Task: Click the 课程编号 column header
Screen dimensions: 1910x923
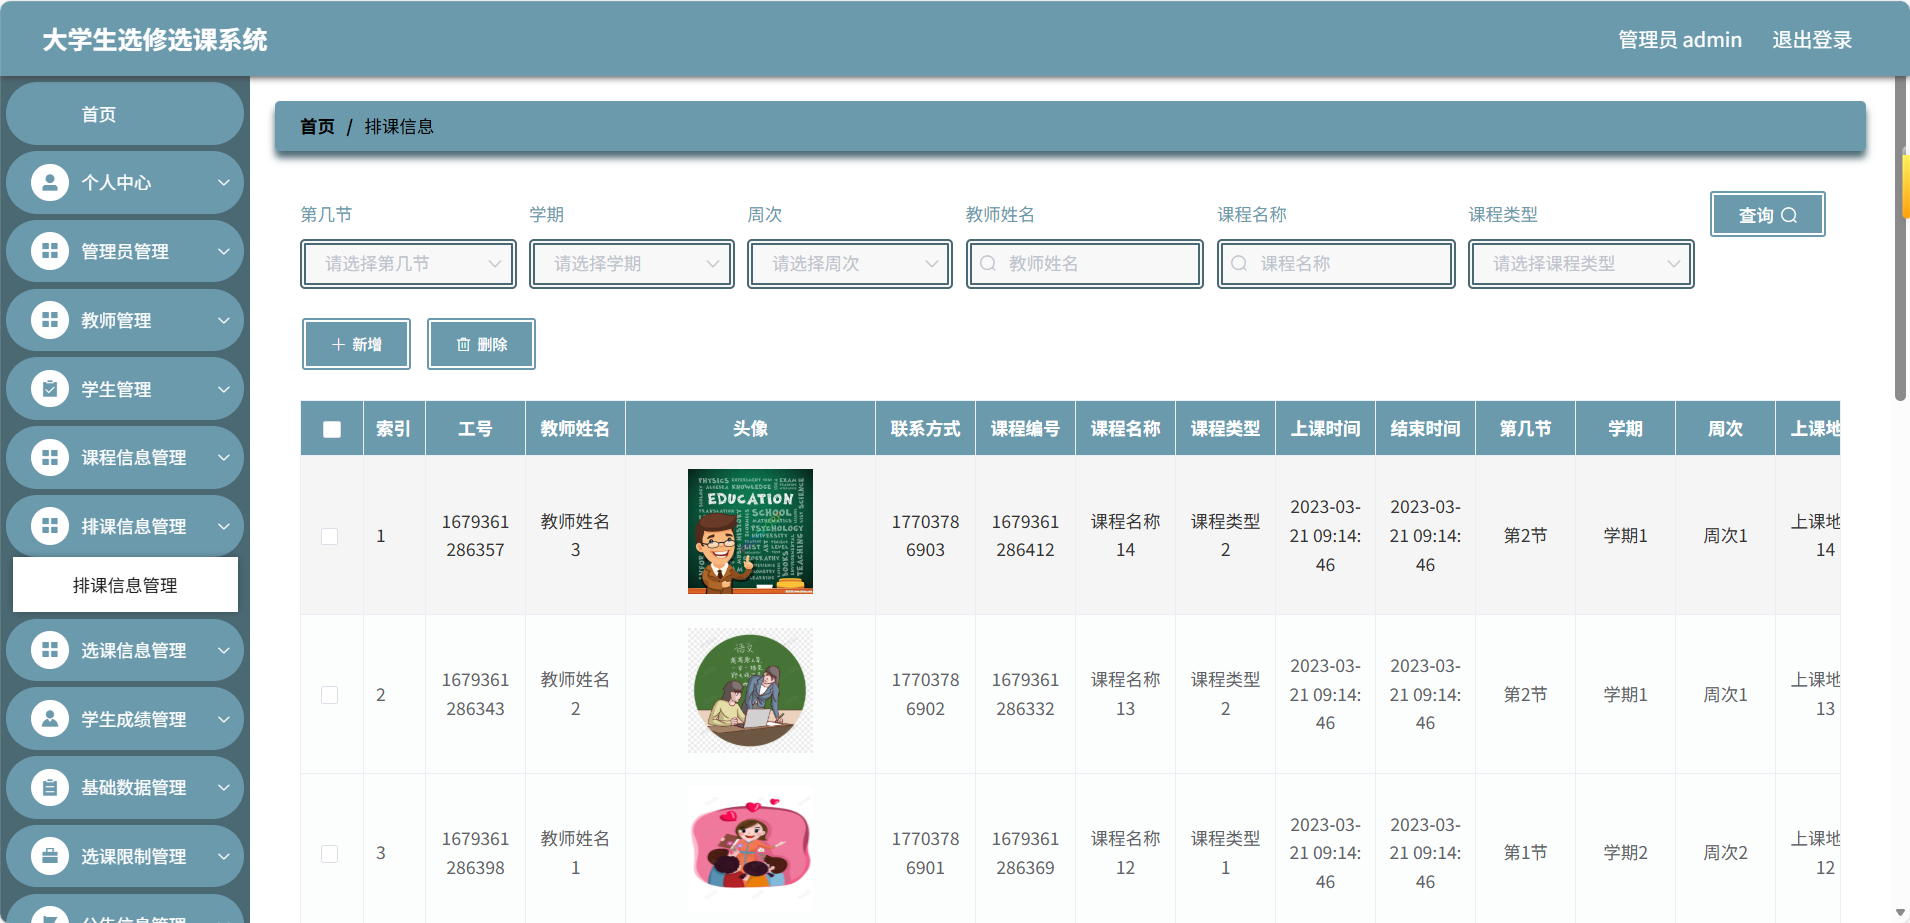Action: 1025,429
